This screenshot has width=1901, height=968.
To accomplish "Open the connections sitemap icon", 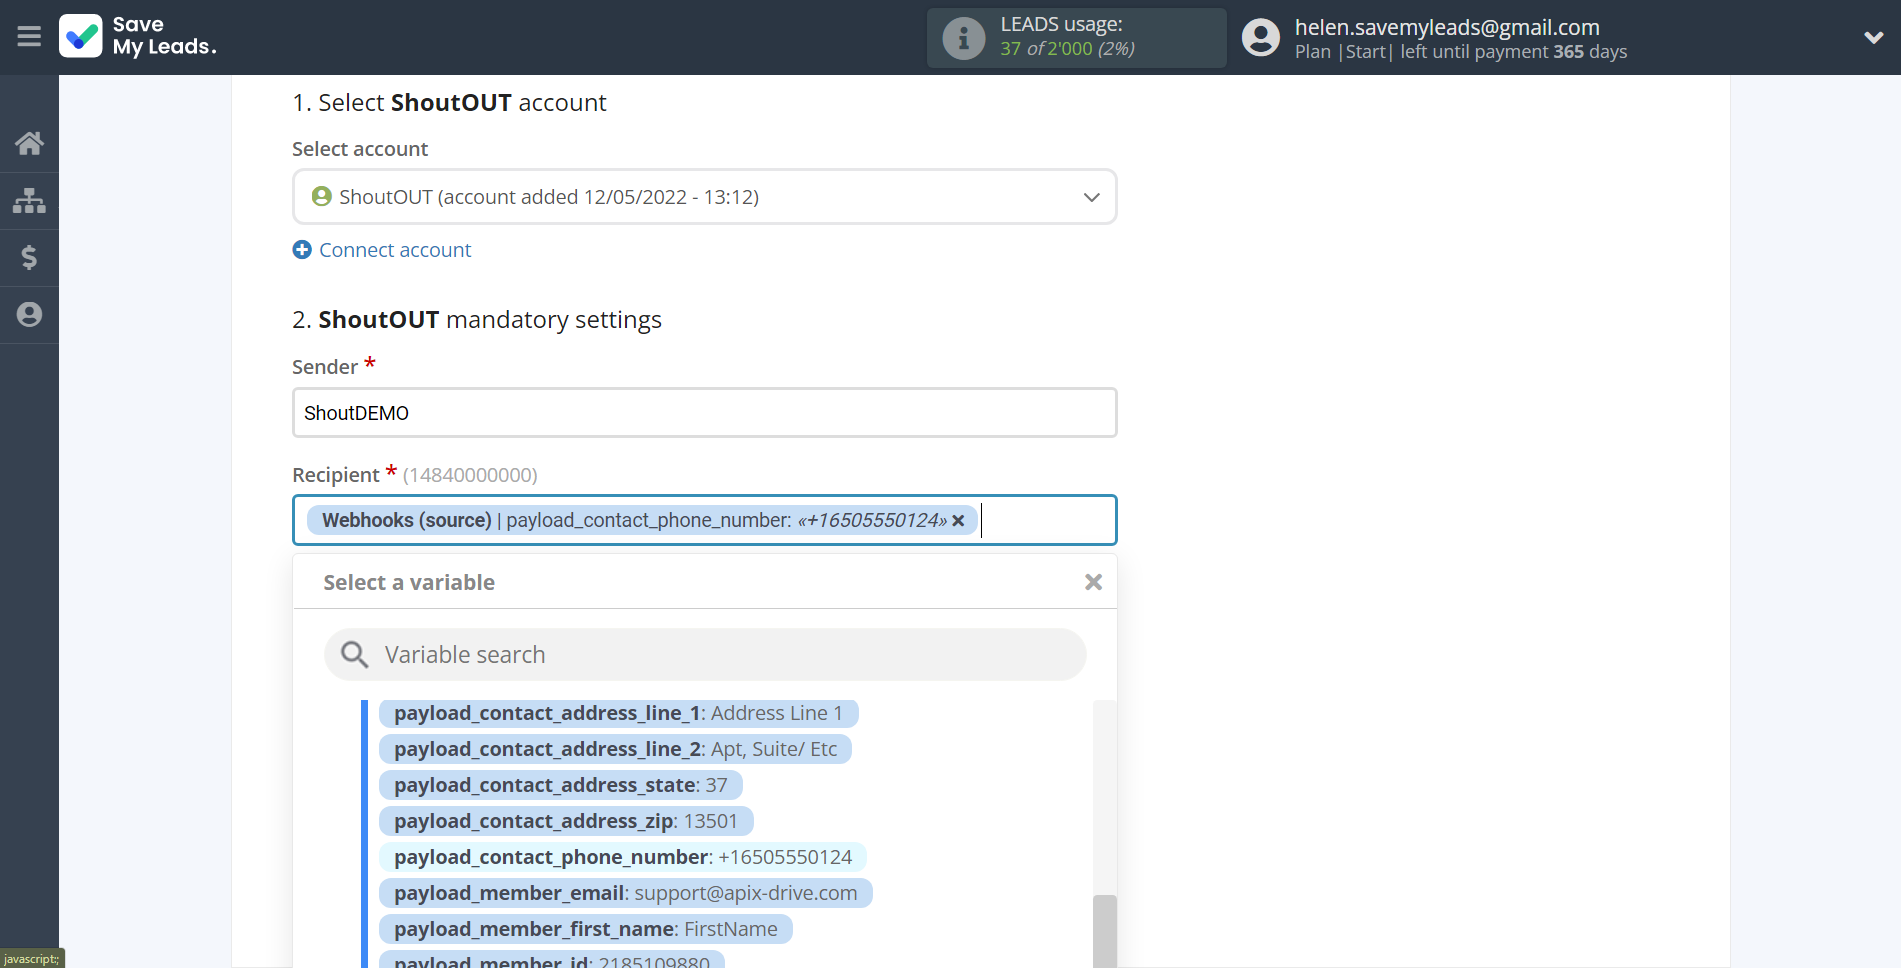I will (29, 201).
